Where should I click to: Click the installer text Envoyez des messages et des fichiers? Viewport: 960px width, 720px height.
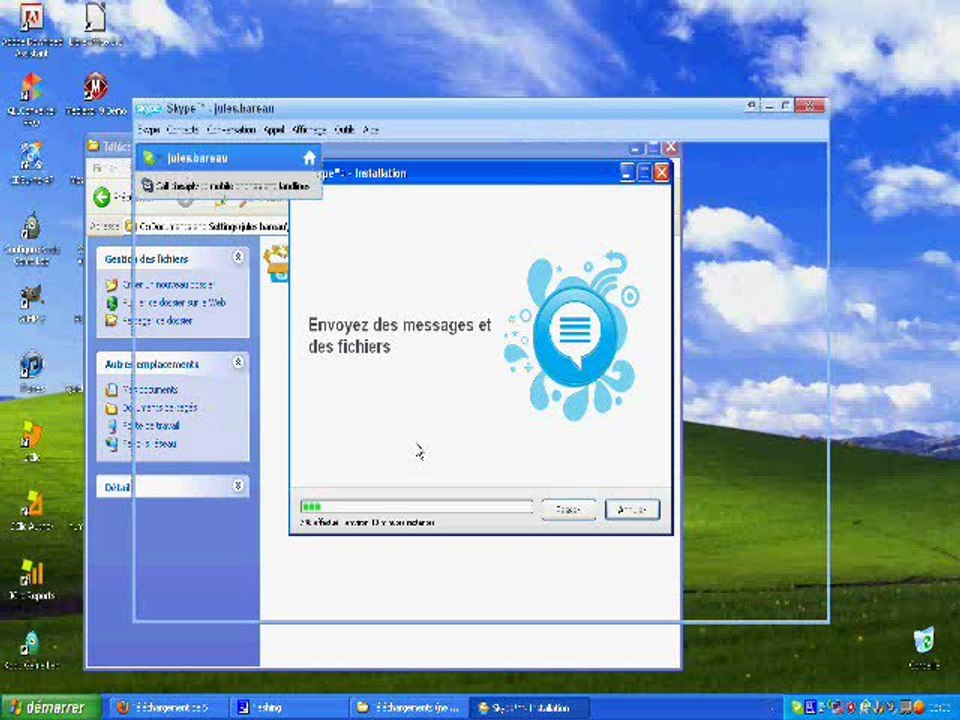click(x=399, y=335)
